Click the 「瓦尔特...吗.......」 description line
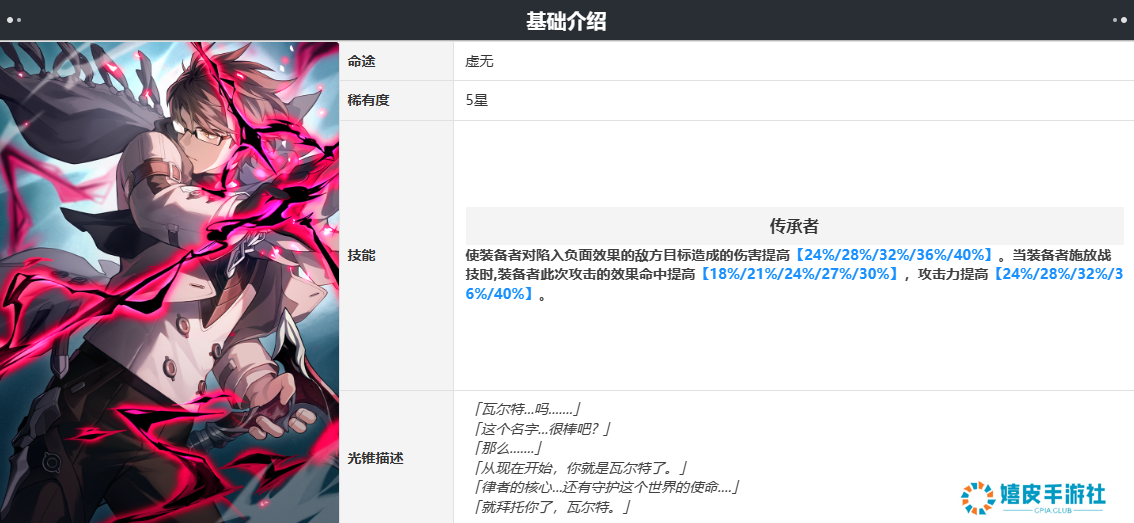The height and width of the screenshot is (523, 1134). pyautogui.click(x=526, y=408)
